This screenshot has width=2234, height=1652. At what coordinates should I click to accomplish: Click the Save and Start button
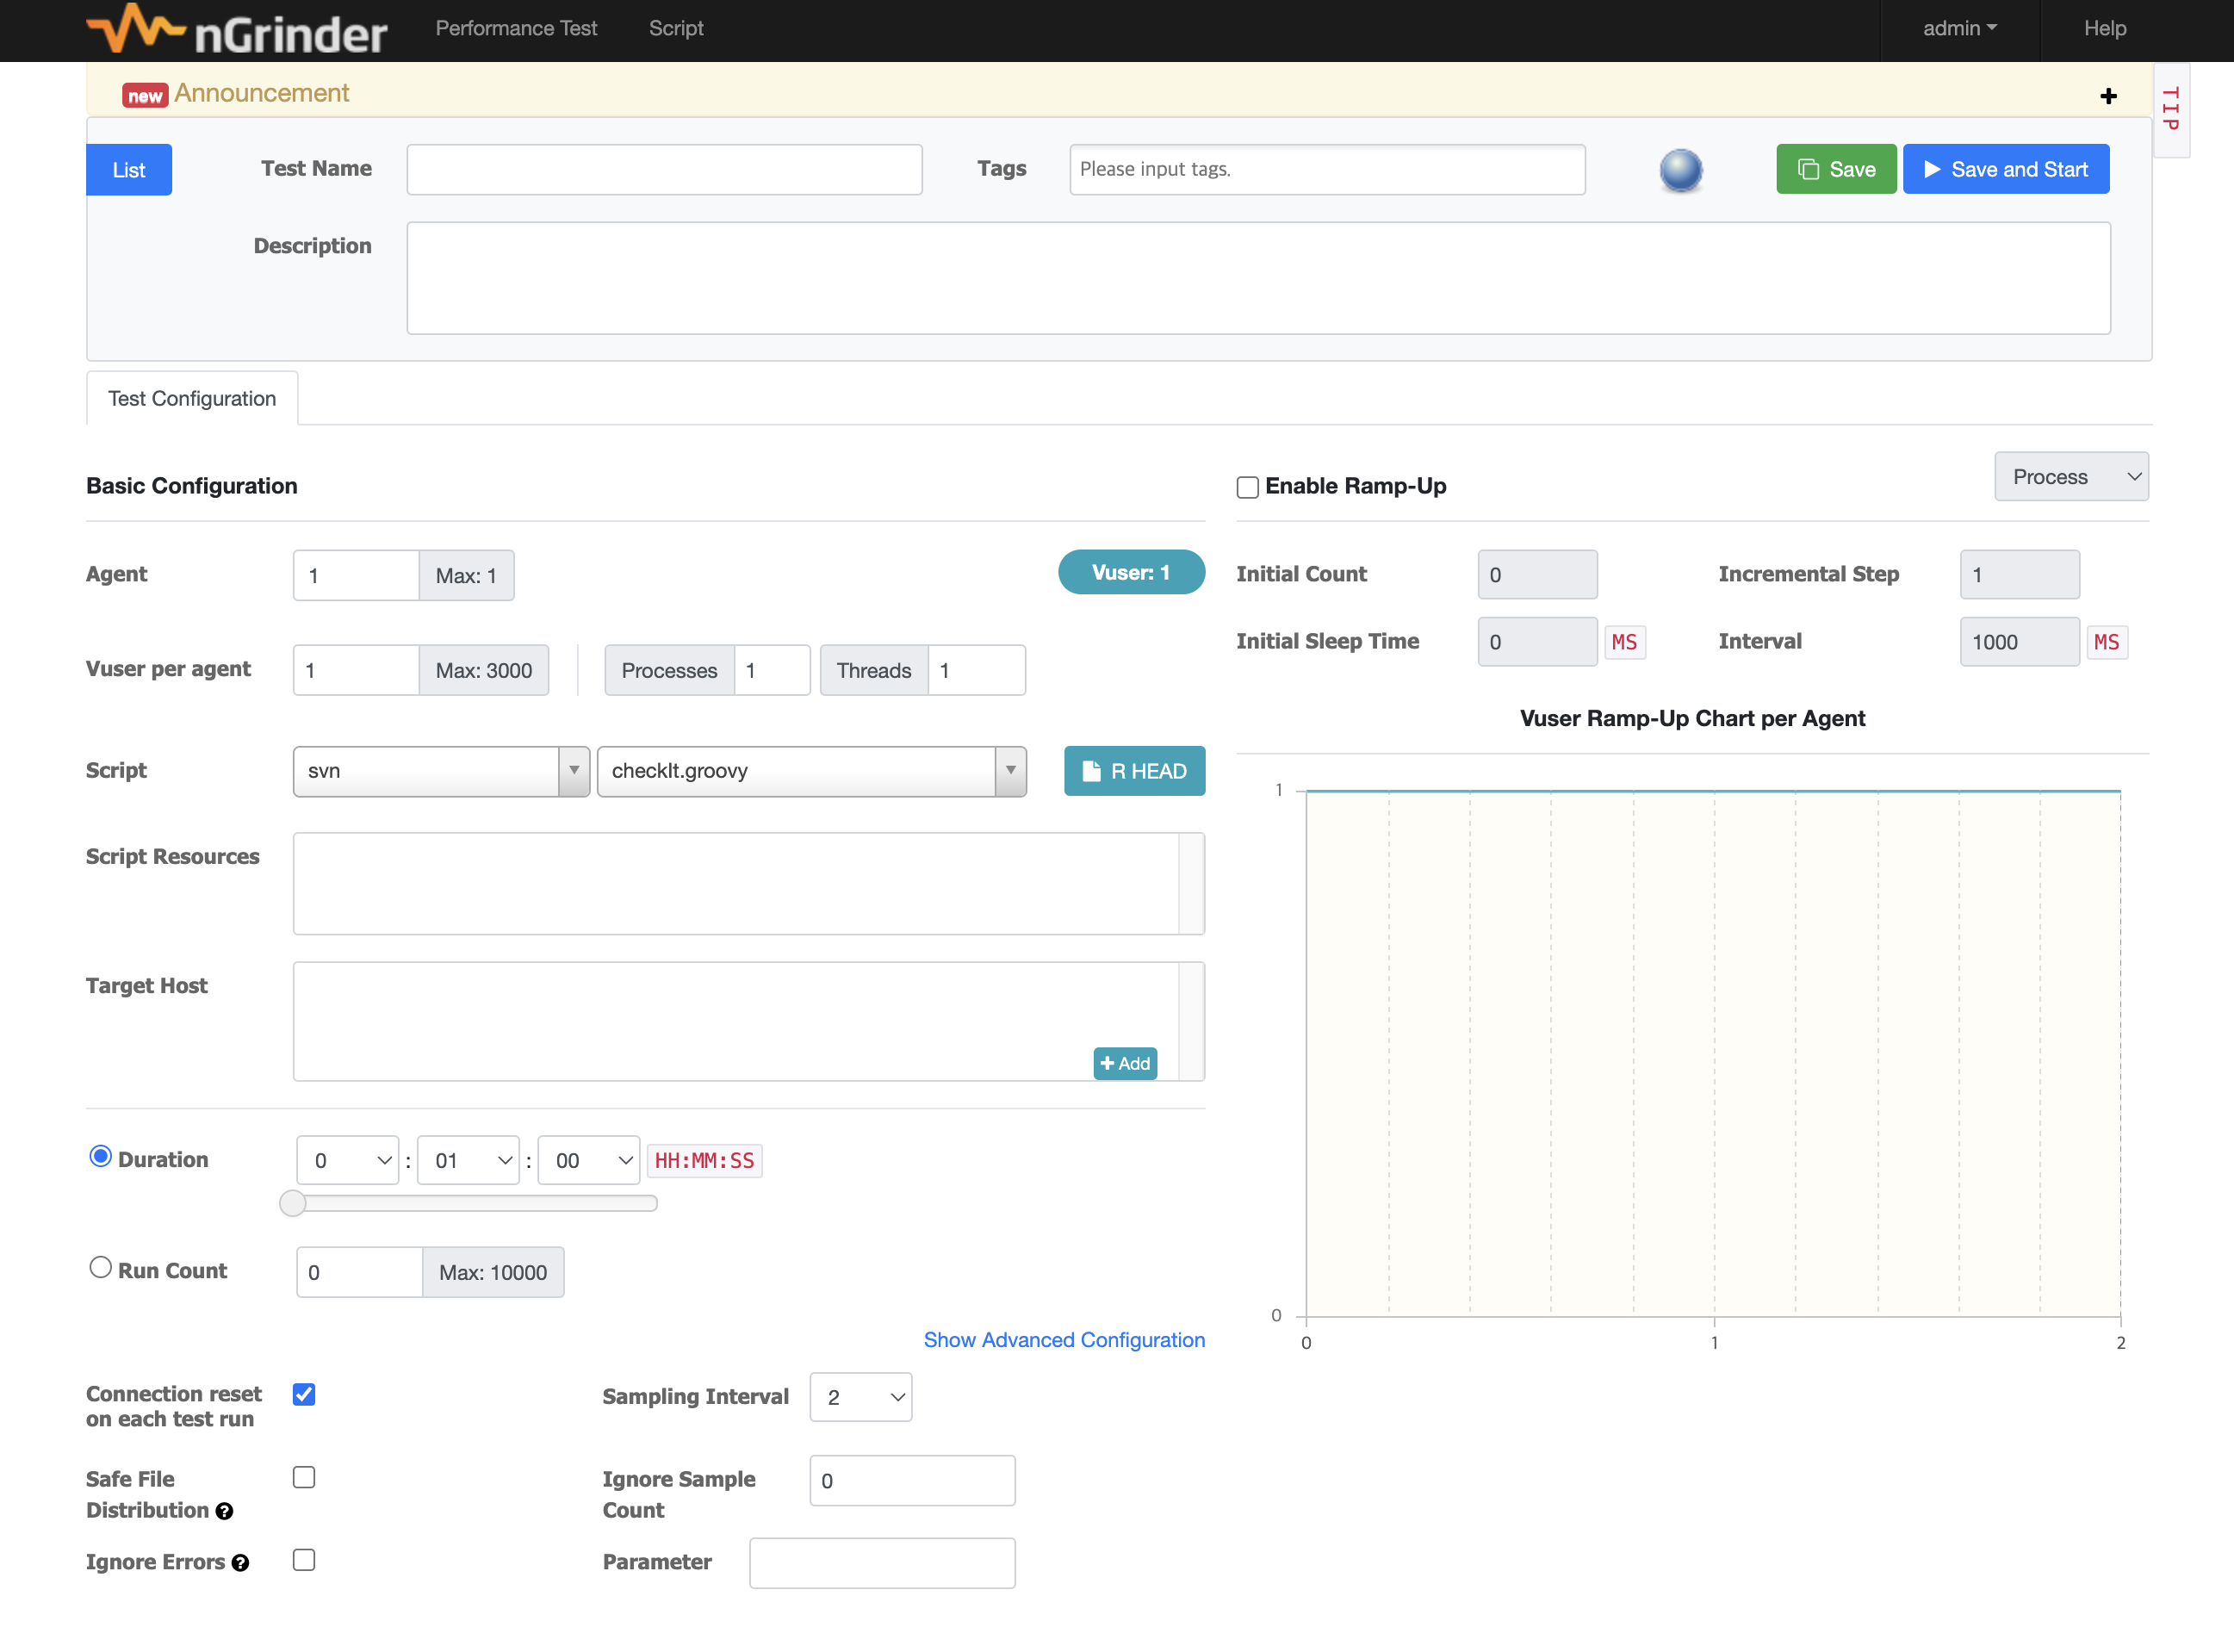click(x=2005, y=169)
